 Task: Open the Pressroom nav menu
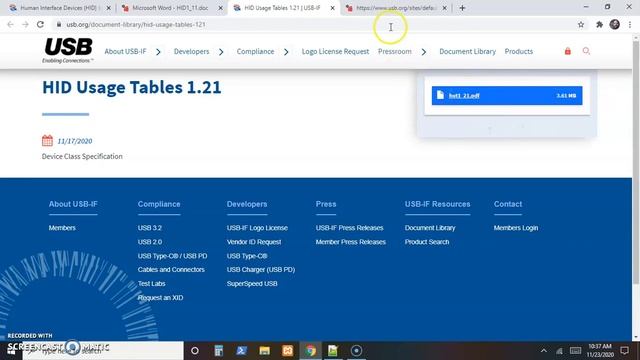(x=395, y=51)
